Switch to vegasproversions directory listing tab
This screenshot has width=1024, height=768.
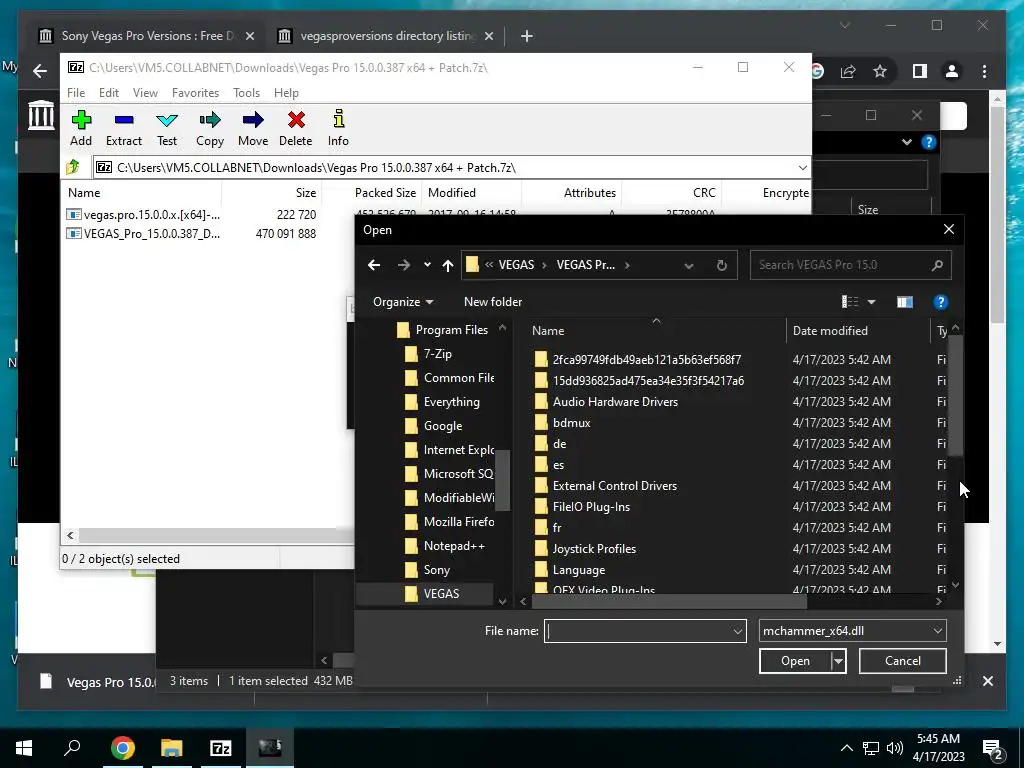[387, 36]
